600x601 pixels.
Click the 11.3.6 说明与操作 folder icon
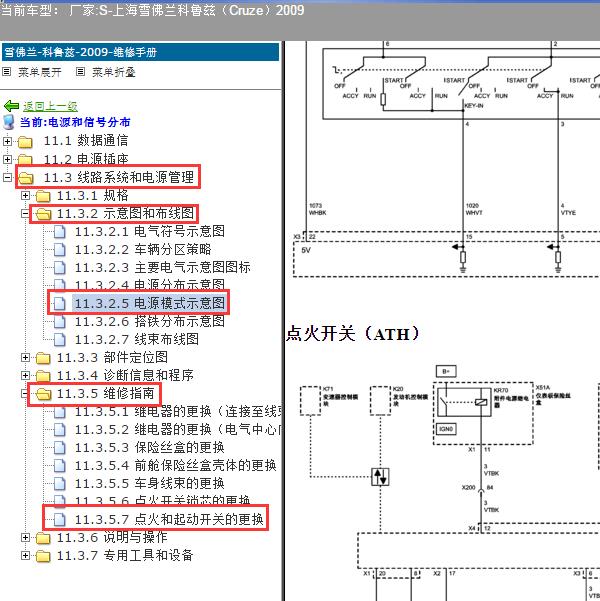(x=43, y=538)
